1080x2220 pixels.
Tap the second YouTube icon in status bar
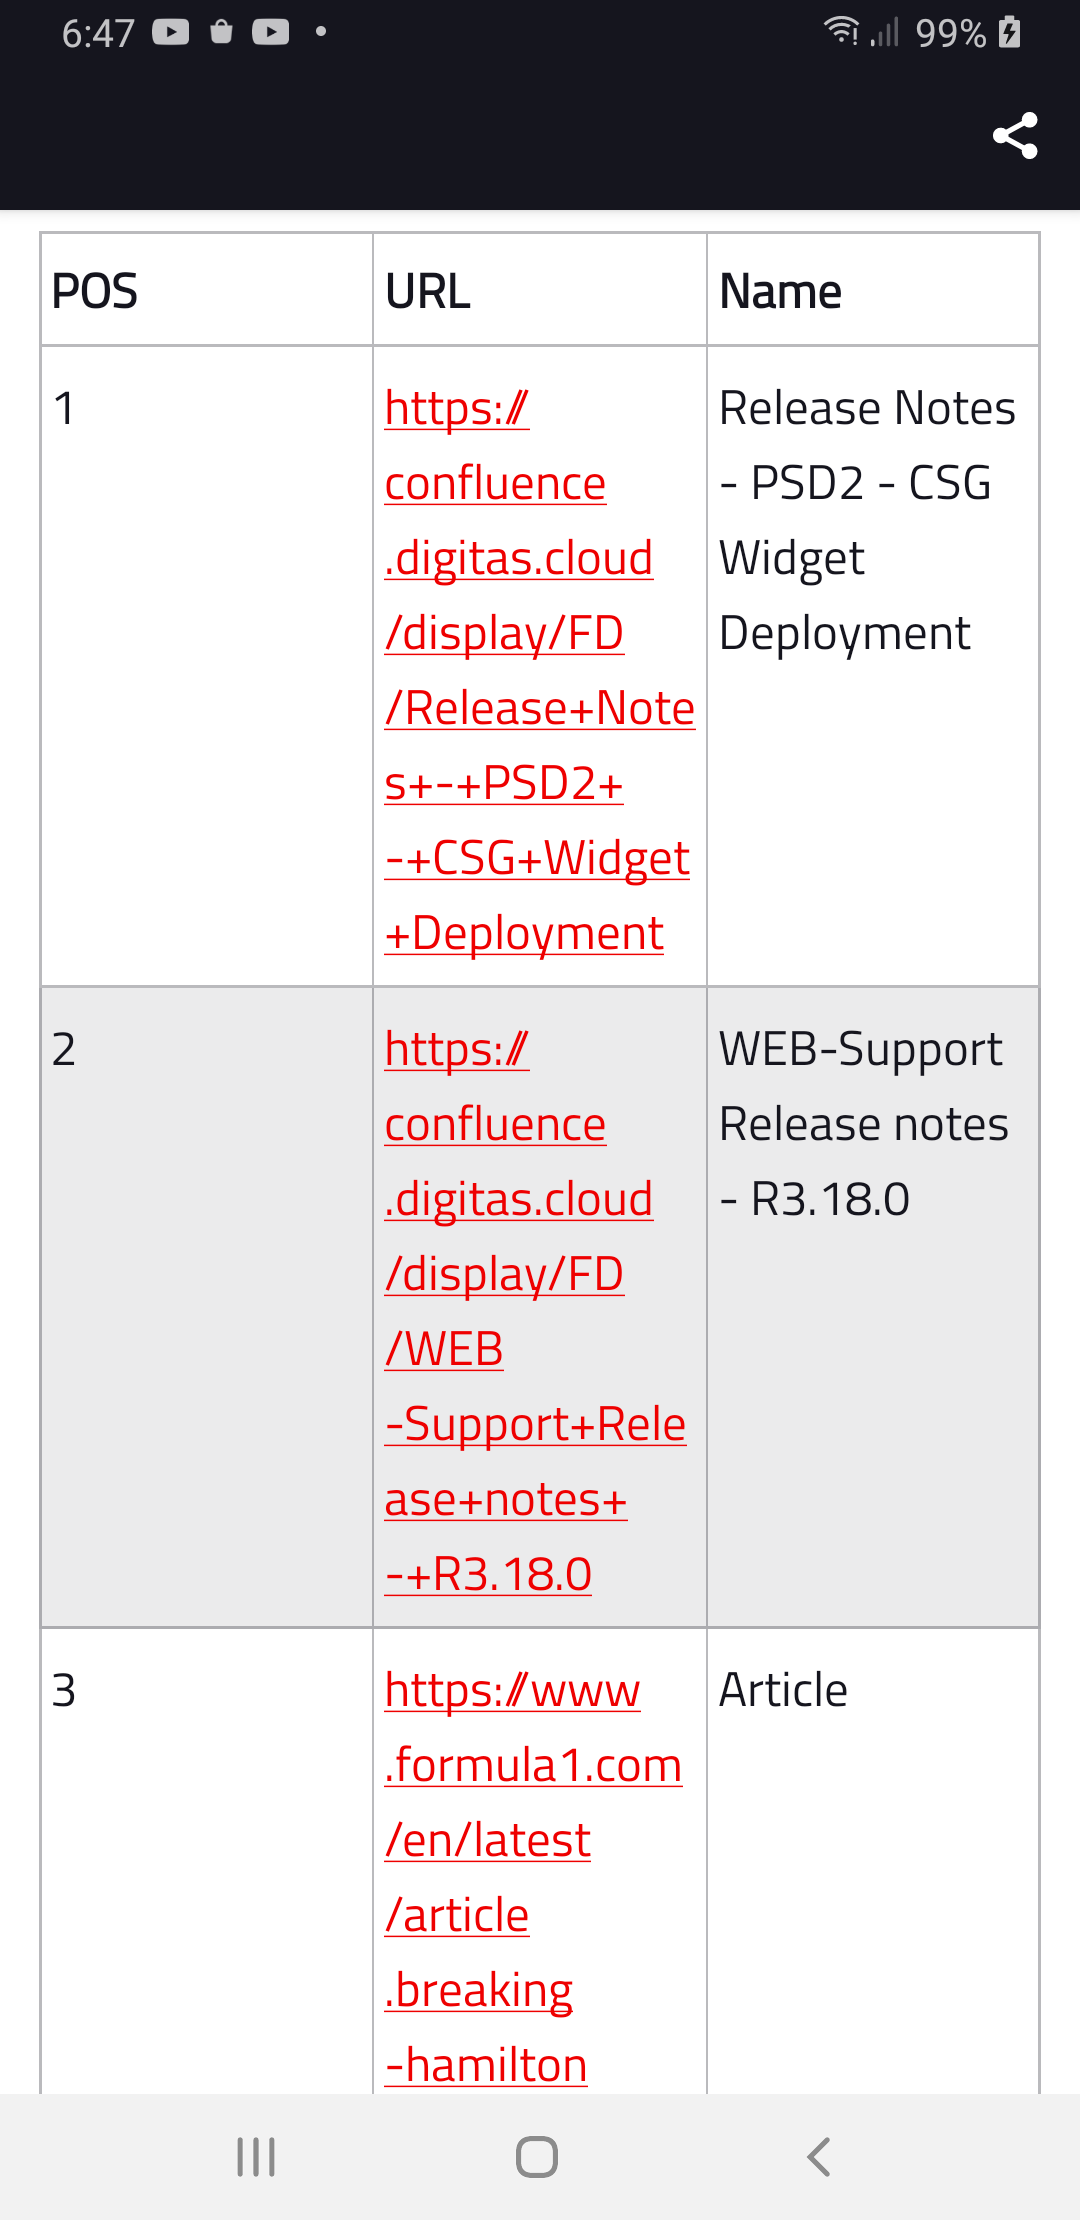(x=270, y=33)
